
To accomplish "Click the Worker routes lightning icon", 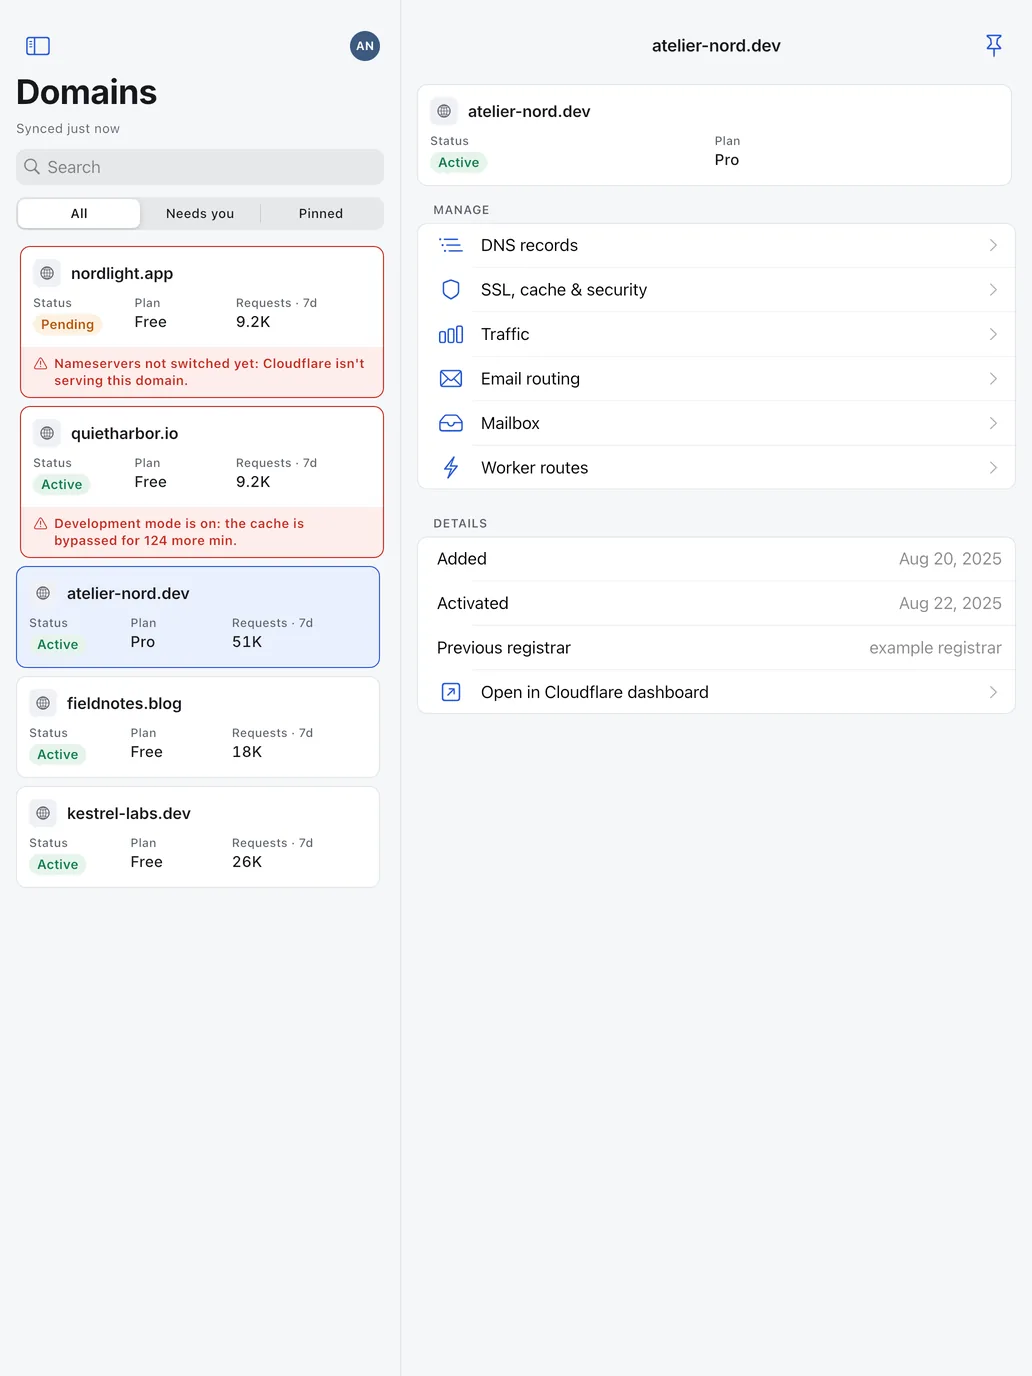I will (451, 468).
